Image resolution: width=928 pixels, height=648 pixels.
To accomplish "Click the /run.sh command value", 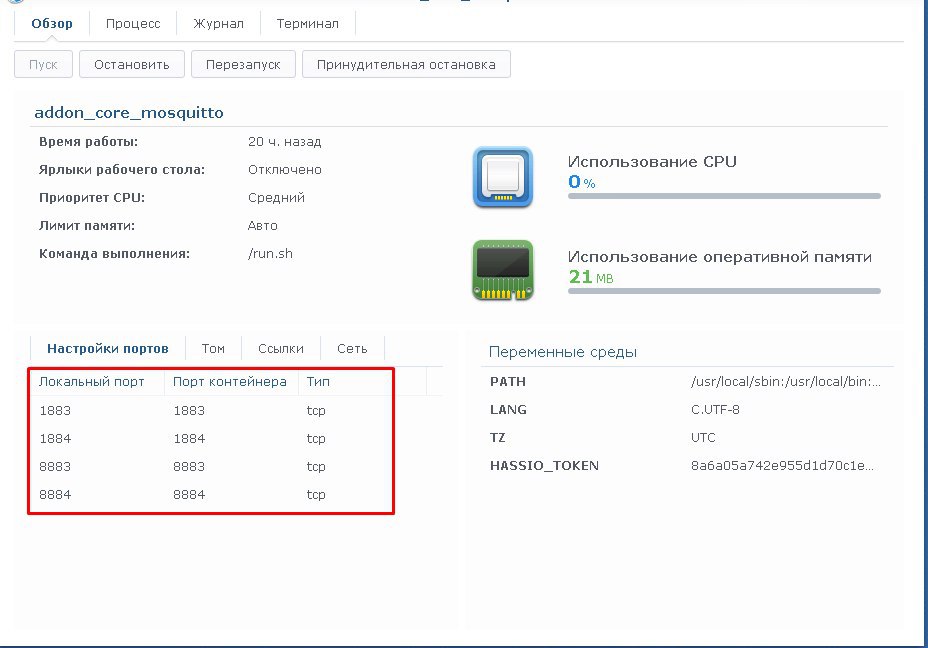I will (x=270, y=253).
